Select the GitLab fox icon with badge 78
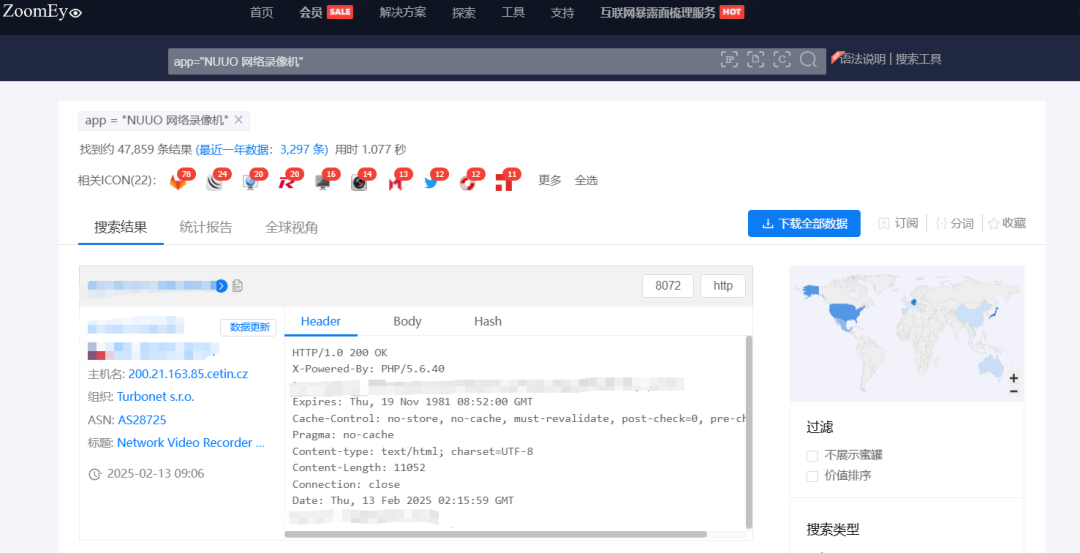This screenshot has height=553, width=1080. [x=178, y=182]
